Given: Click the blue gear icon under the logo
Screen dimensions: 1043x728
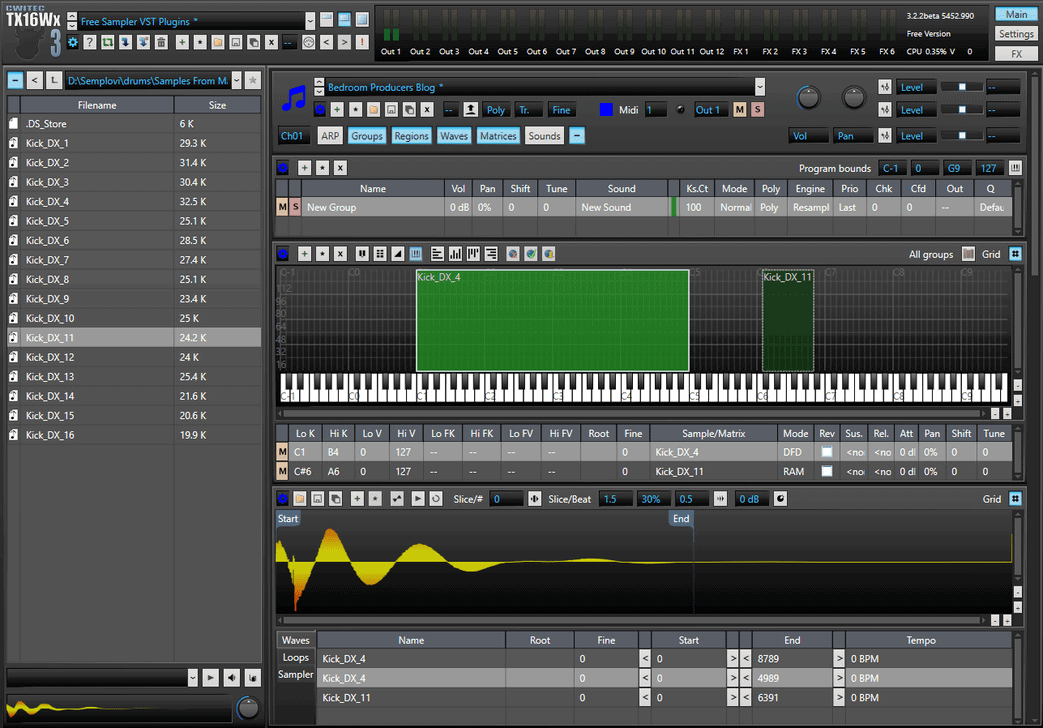Looking at the screenshot, I should pos(72,42).
